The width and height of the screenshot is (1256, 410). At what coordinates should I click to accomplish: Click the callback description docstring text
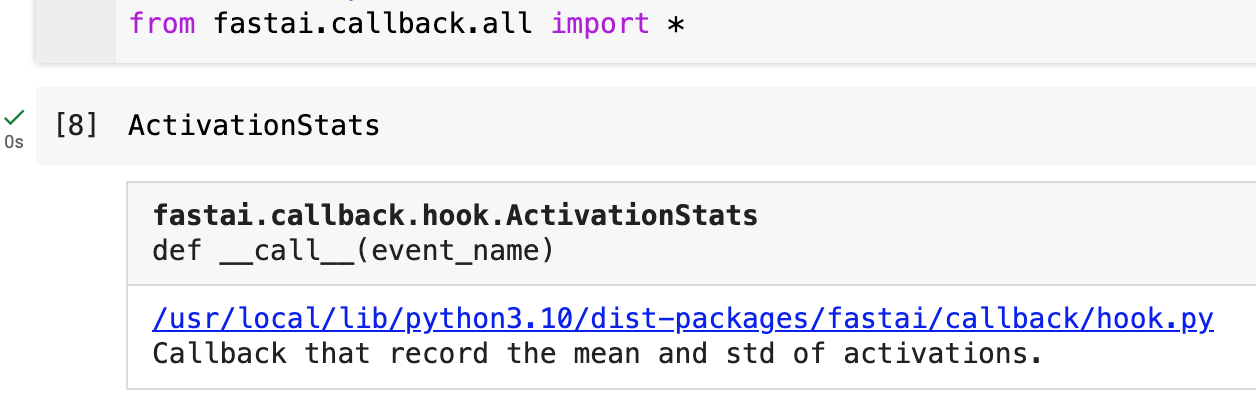click(x=597, y=353)
